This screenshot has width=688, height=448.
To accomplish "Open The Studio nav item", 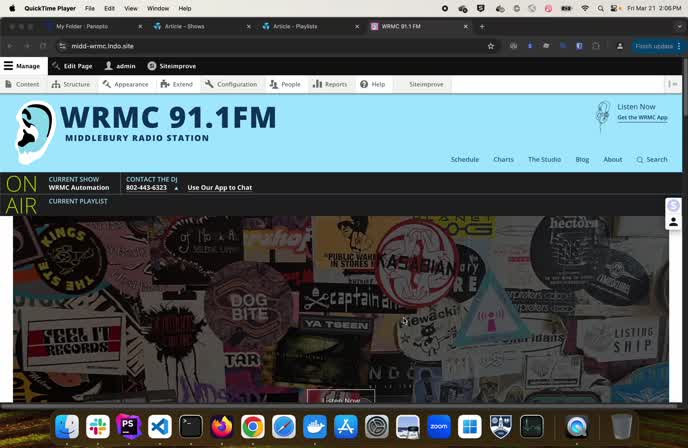I will [544, 159].
